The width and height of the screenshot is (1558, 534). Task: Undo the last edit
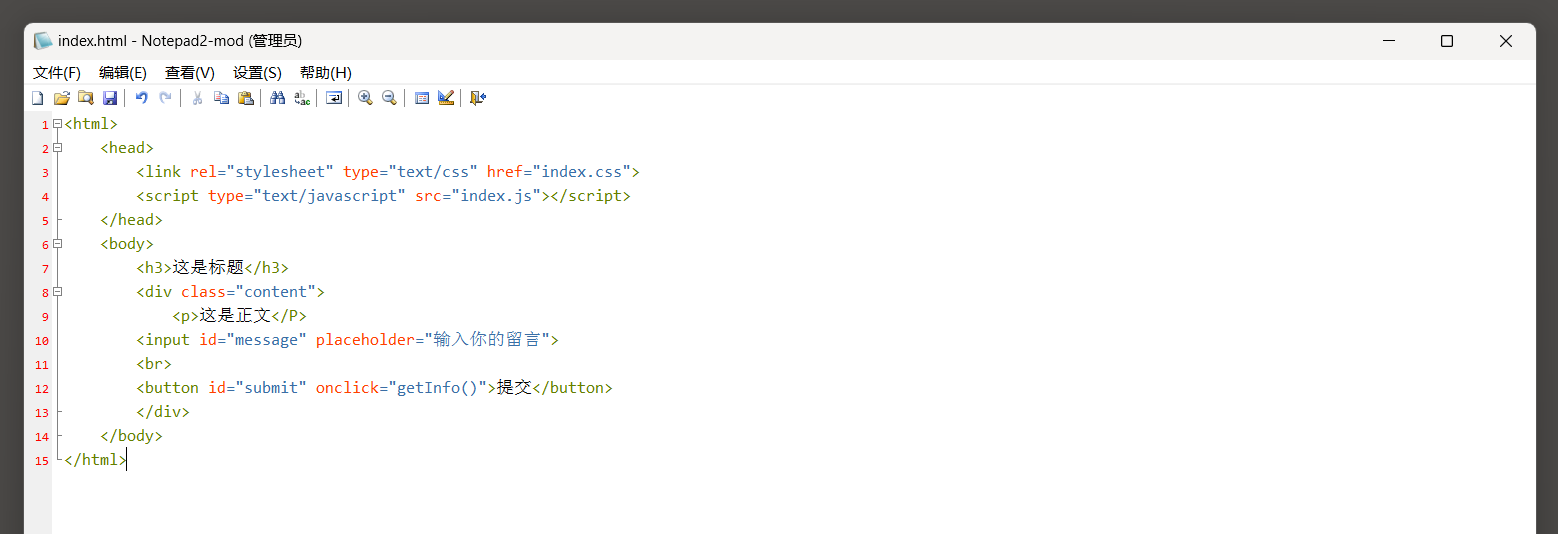click(x=142, y=98)
